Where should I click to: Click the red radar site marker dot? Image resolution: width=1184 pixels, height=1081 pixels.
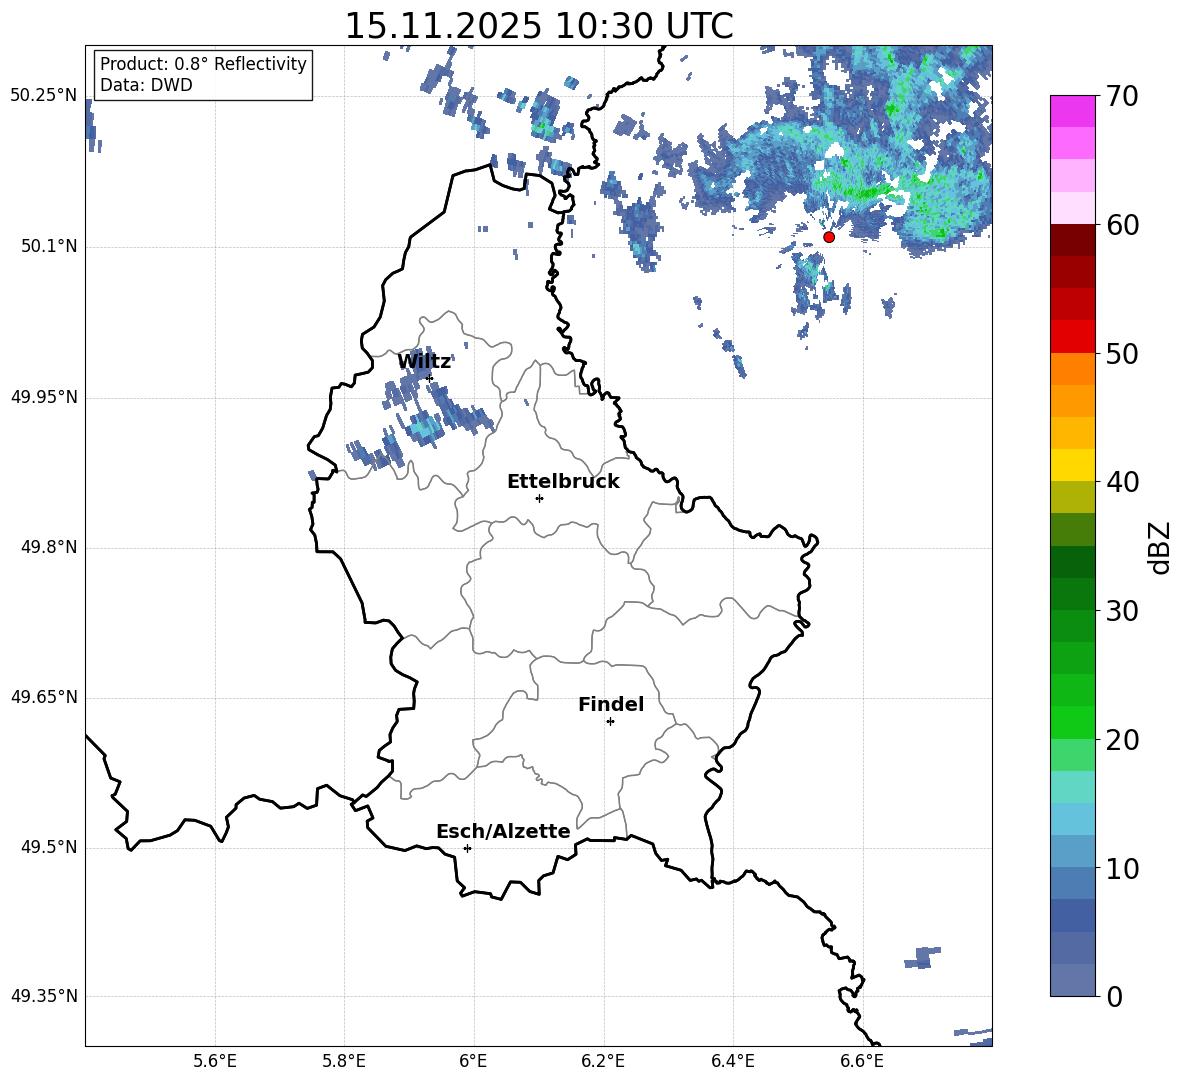828,237
